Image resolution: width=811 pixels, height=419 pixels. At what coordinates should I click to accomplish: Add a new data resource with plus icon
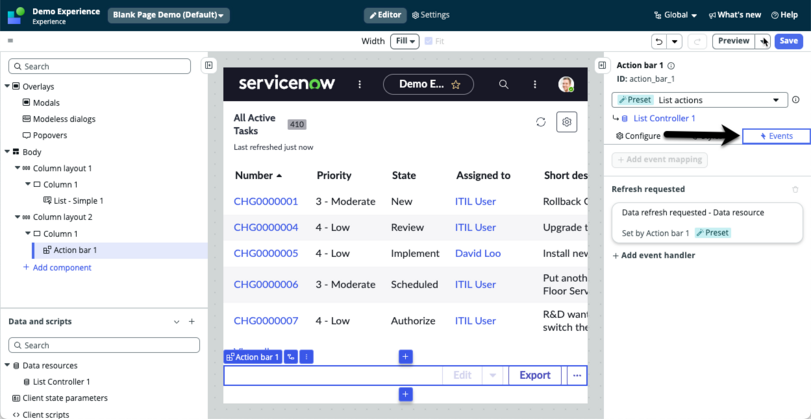191,322
